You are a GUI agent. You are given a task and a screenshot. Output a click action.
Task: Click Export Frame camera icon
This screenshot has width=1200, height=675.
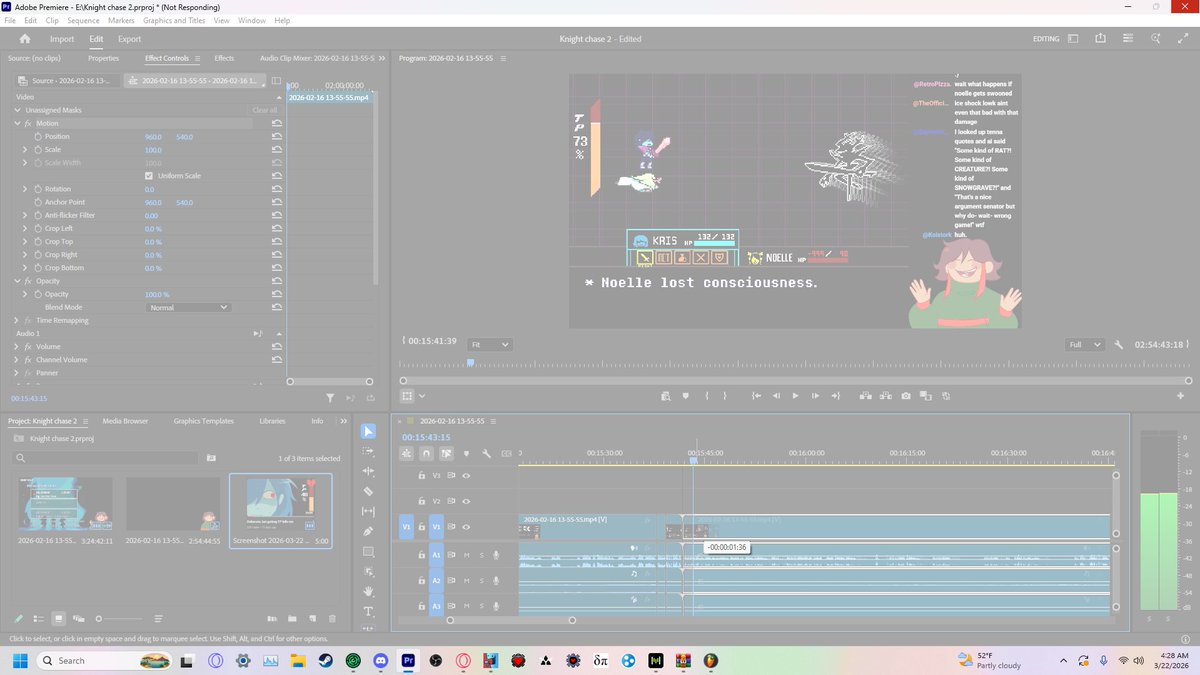click(x=905, y=396)
